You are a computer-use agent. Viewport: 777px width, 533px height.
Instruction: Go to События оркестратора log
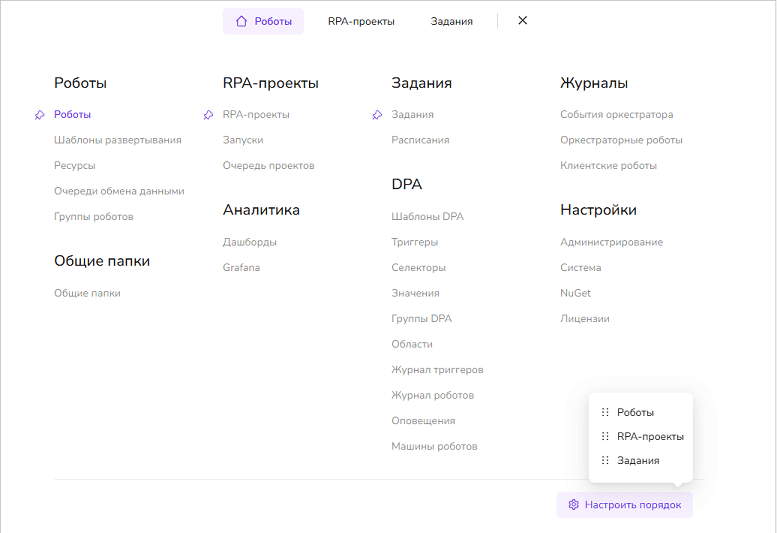tap(616, 115)
